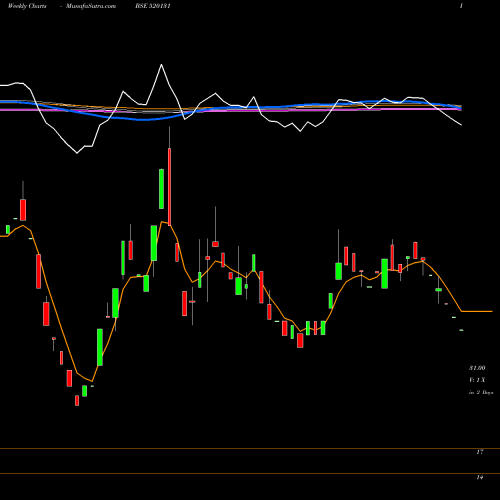Click the '14' price level label
The height and width of the screenshot is (500, 500).
tap(480, 478)
